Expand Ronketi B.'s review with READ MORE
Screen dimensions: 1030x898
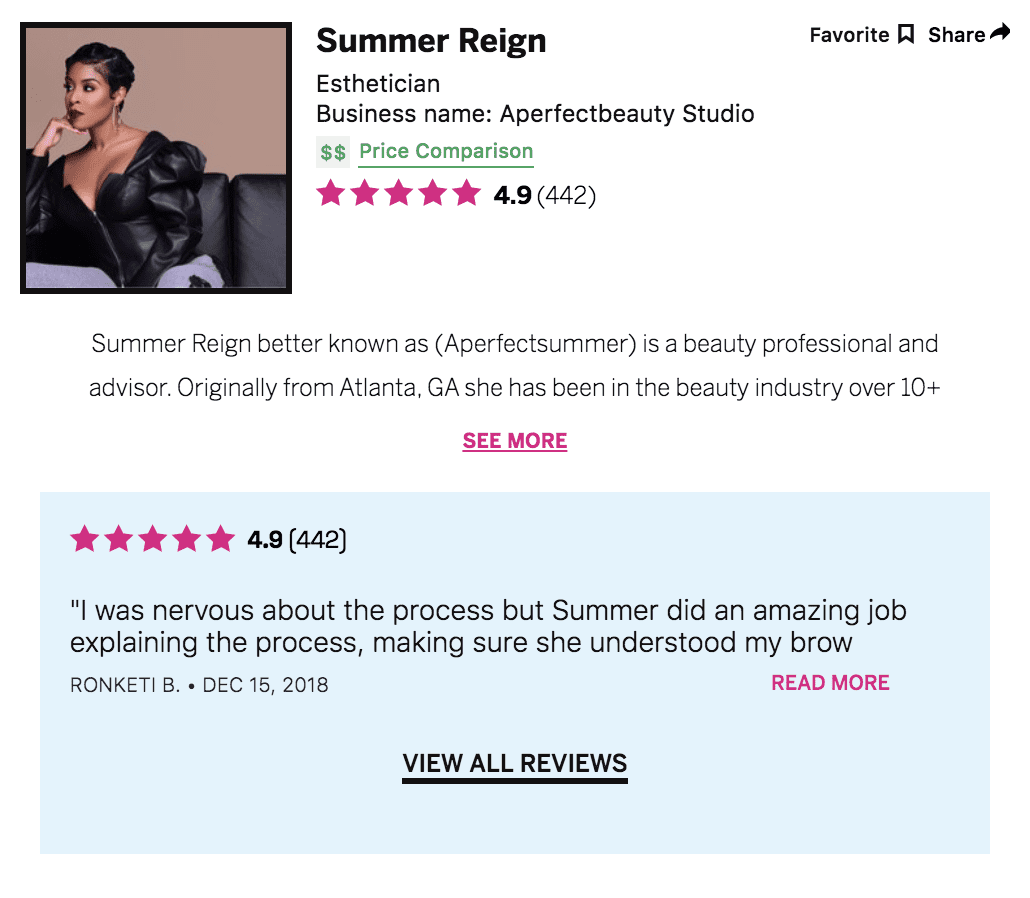[830, 683]
